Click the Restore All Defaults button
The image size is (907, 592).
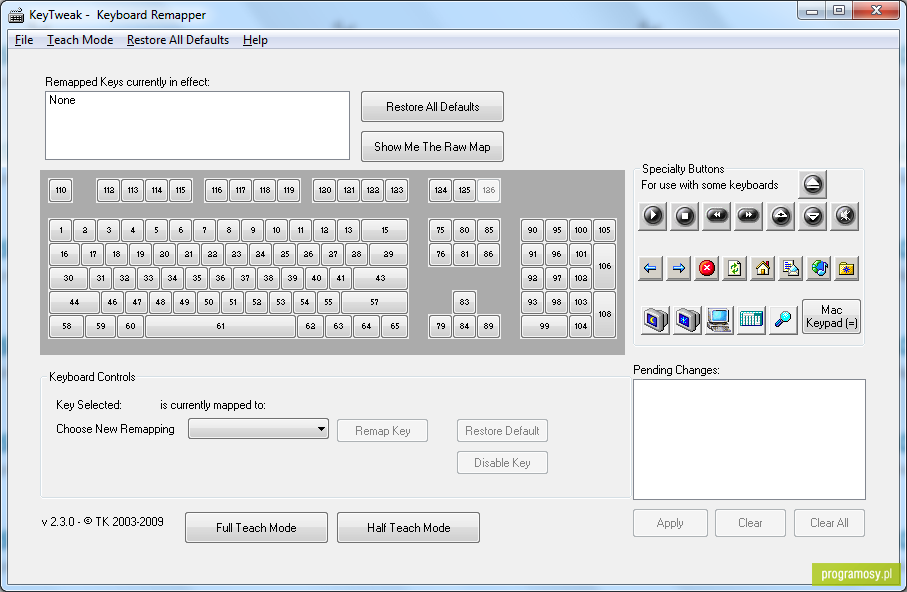coord(432,107)
